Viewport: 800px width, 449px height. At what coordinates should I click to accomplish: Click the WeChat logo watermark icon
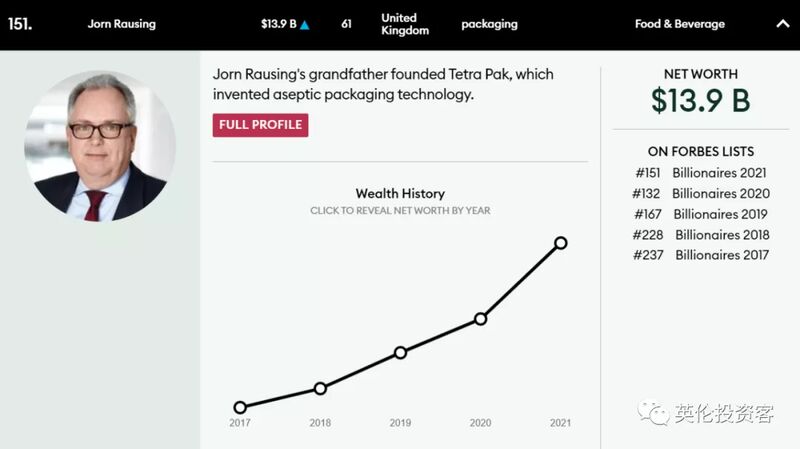pyautogui.click(x=653, y=413)
